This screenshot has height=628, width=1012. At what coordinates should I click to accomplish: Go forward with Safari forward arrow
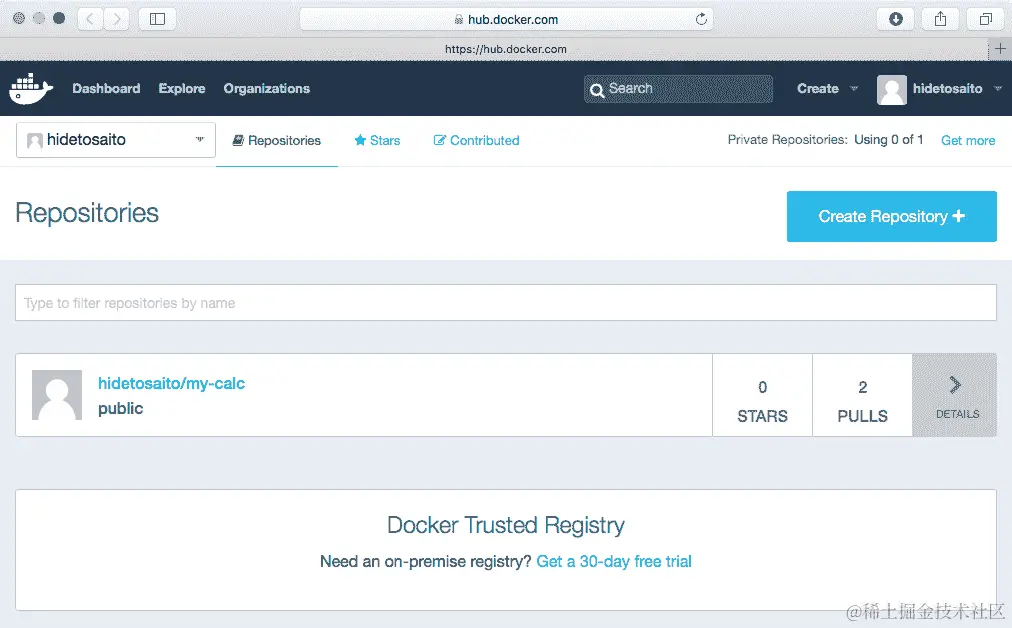[117, 19]
